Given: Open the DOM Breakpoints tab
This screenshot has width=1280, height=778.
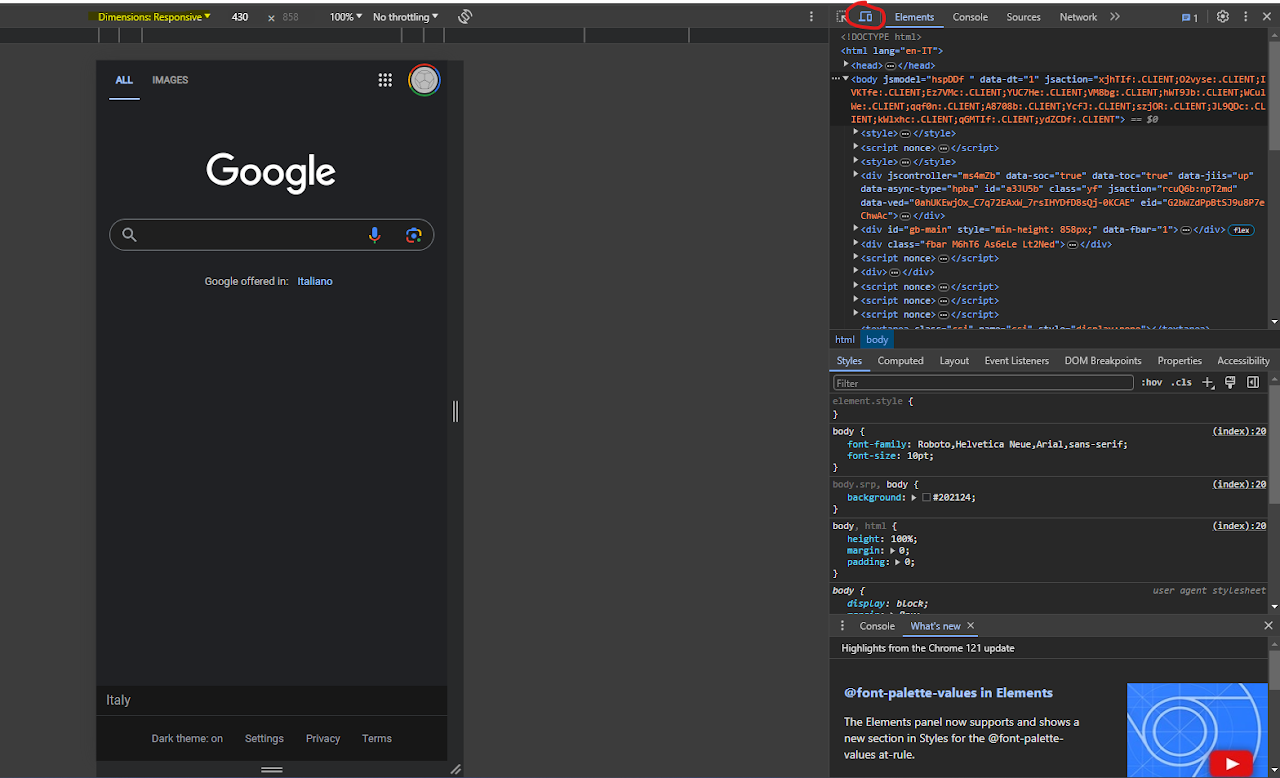Looking at the screenshot, I should tap(1103, 361).
